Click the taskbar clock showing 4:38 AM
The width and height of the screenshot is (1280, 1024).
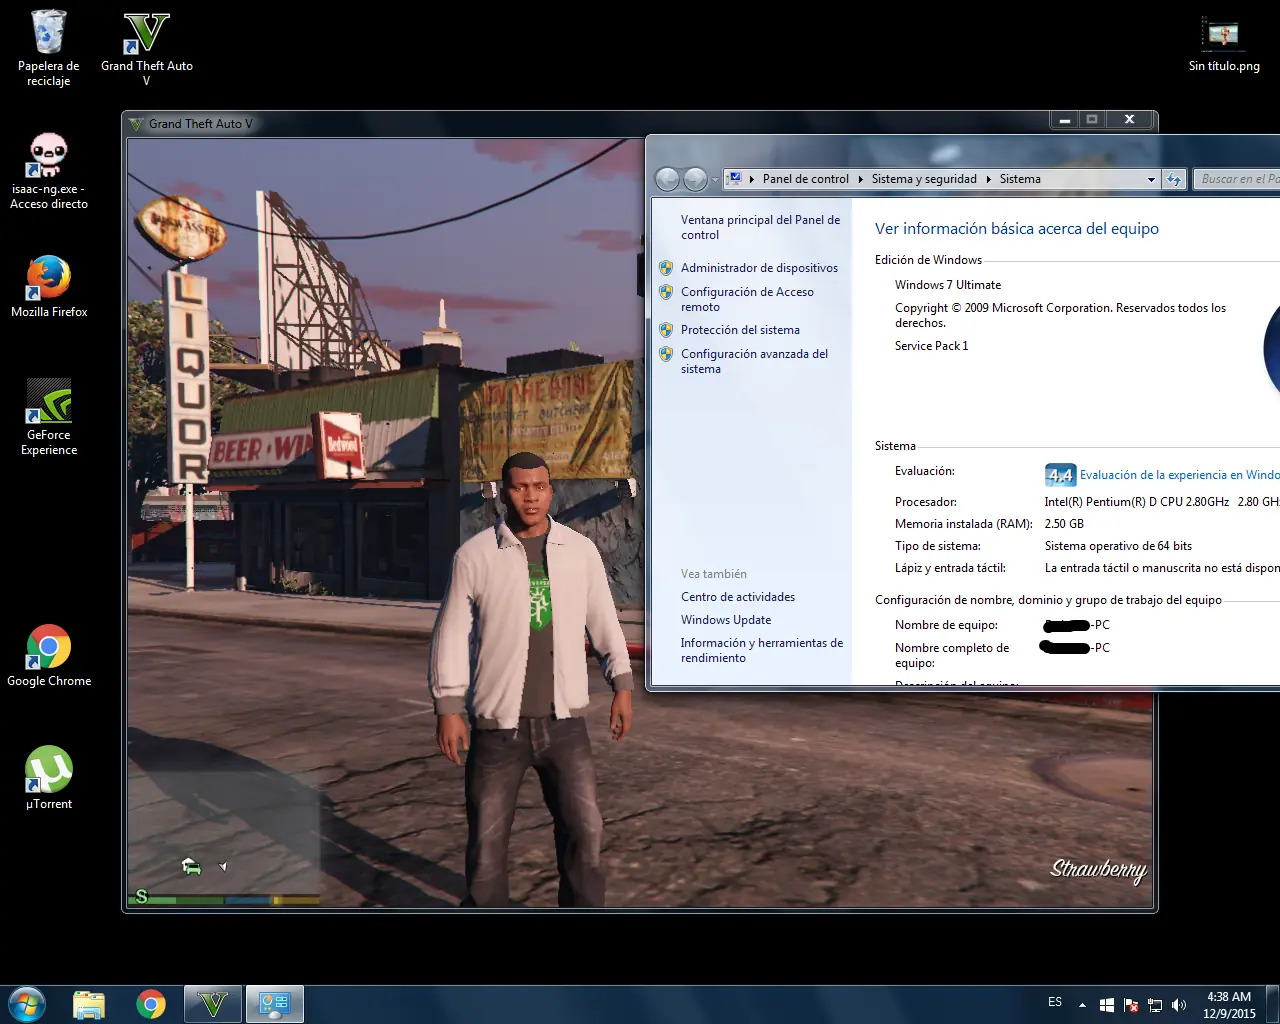(x=1229, y=1005)
